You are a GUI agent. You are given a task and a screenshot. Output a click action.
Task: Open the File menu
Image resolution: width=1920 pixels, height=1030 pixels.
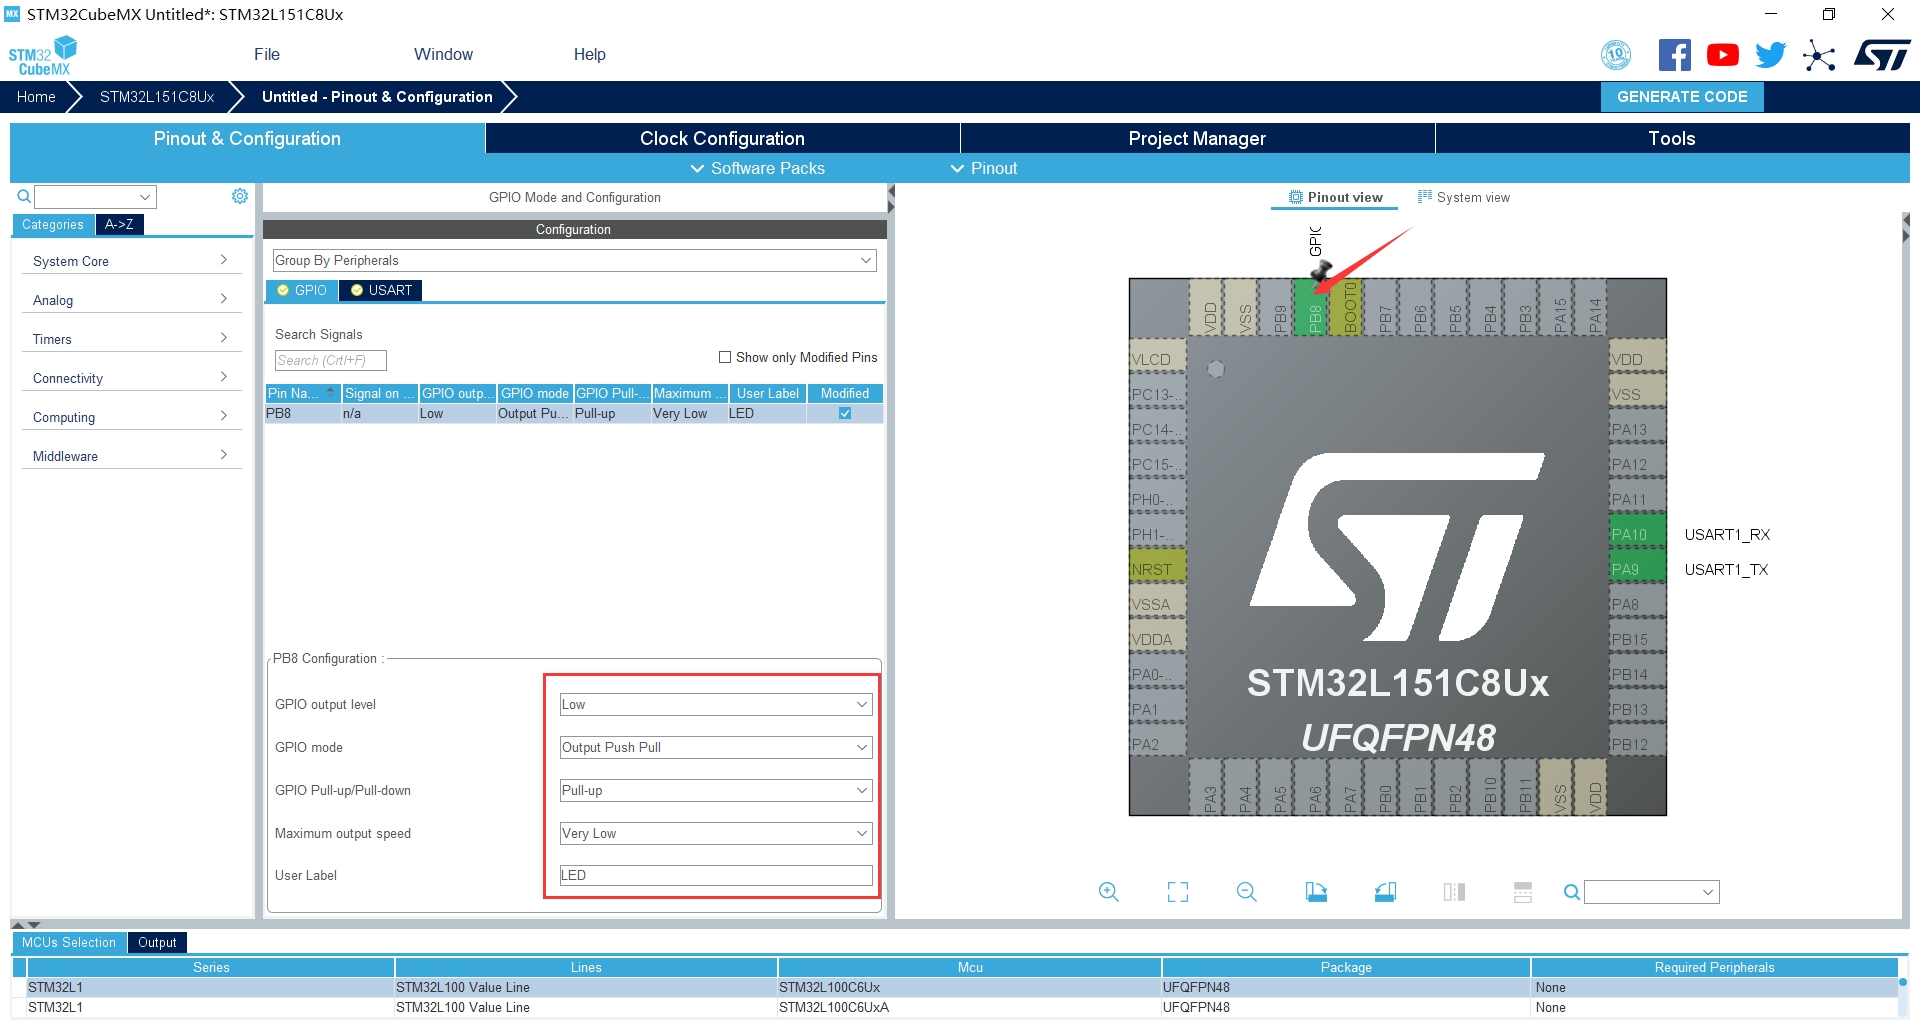[267, 54]
